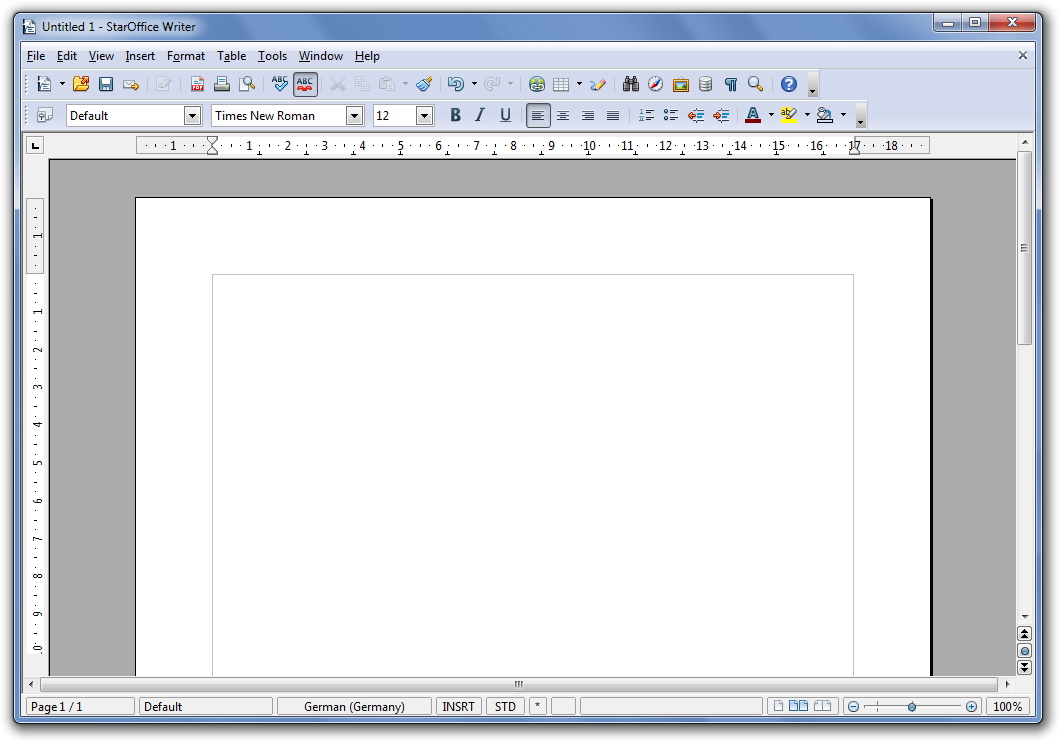This screenshot has width=1061, height=743.
Task: Toggle Numbering list icon
Action: 646,116
